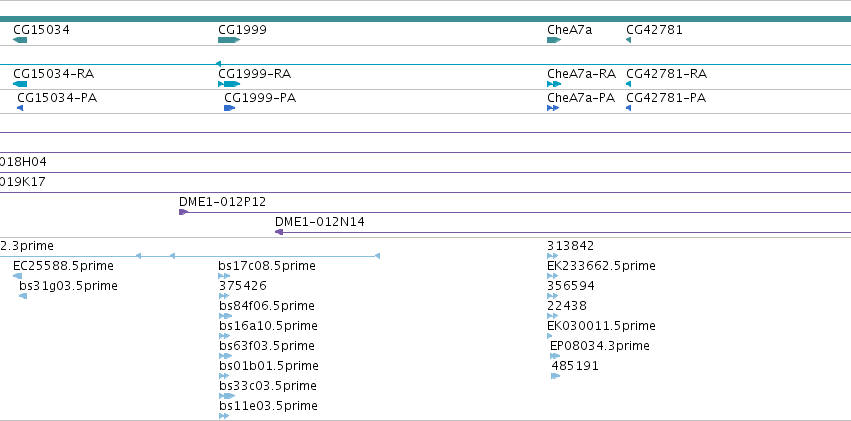Image resolution: width=851 pixels, height=421 pixels.
Task: Click the EC25588.5prime EST glyph
Action: [x=17, y=276]
